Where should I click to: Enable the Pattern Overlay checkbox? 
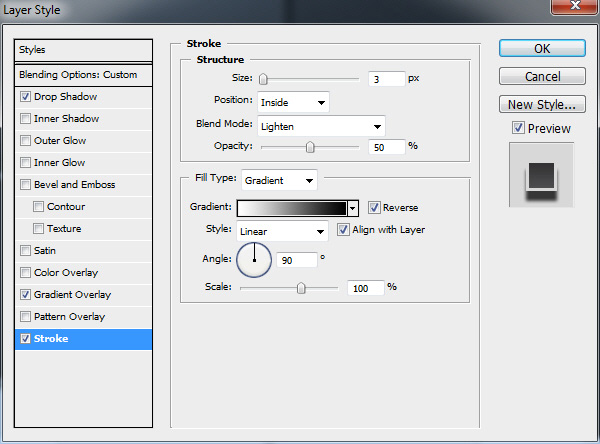25,317
